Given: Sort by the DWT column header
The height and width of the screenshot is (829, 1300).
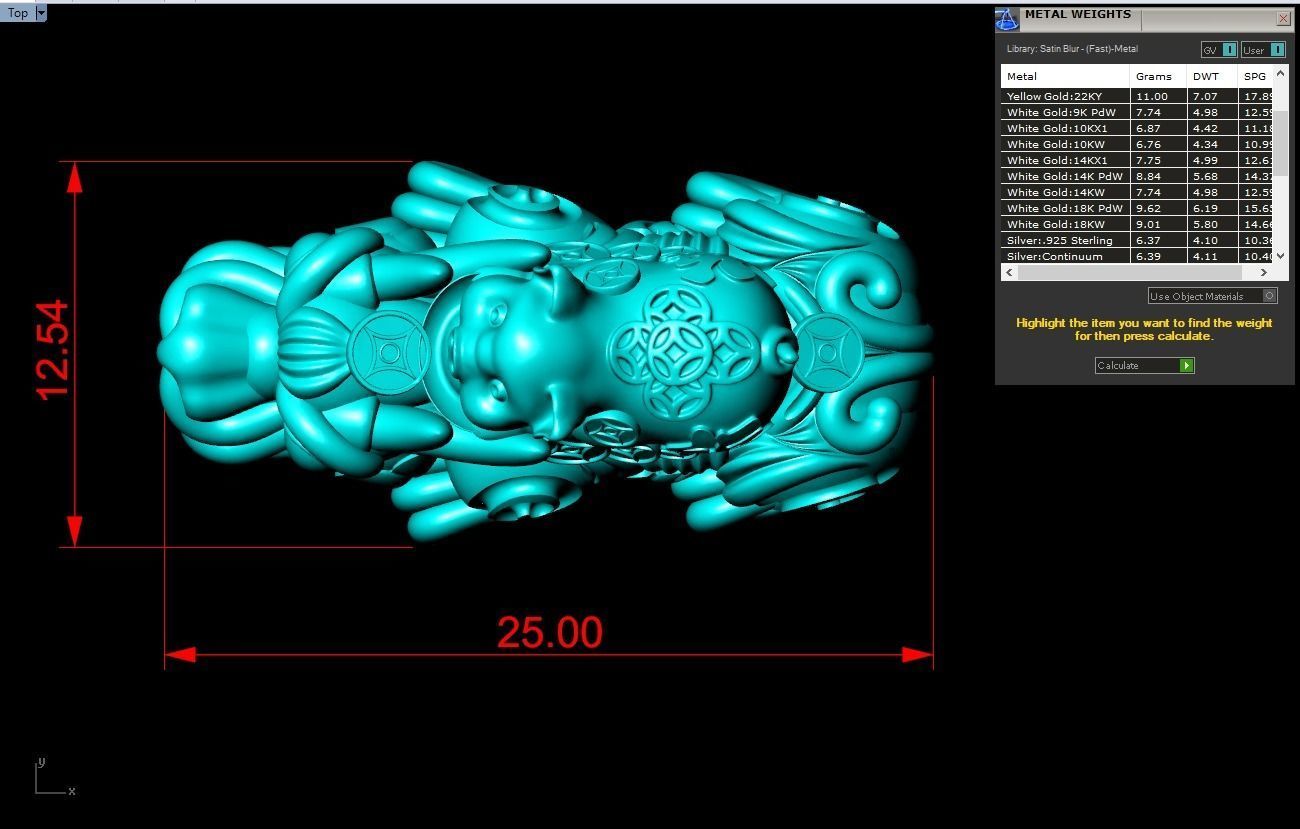Looking at the screenshot, I should coord(1212,76).
